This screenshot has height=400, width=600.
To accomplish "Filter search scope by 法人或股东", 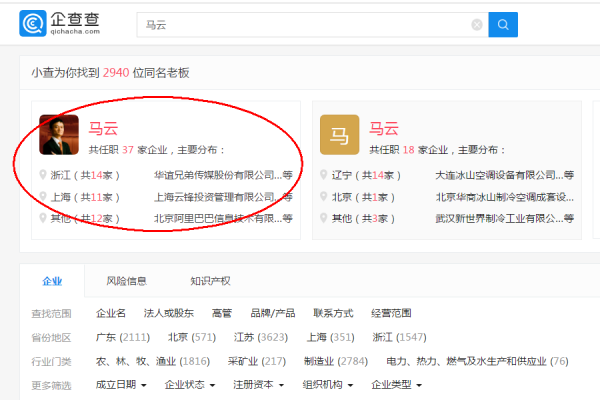I will (169, 313).
